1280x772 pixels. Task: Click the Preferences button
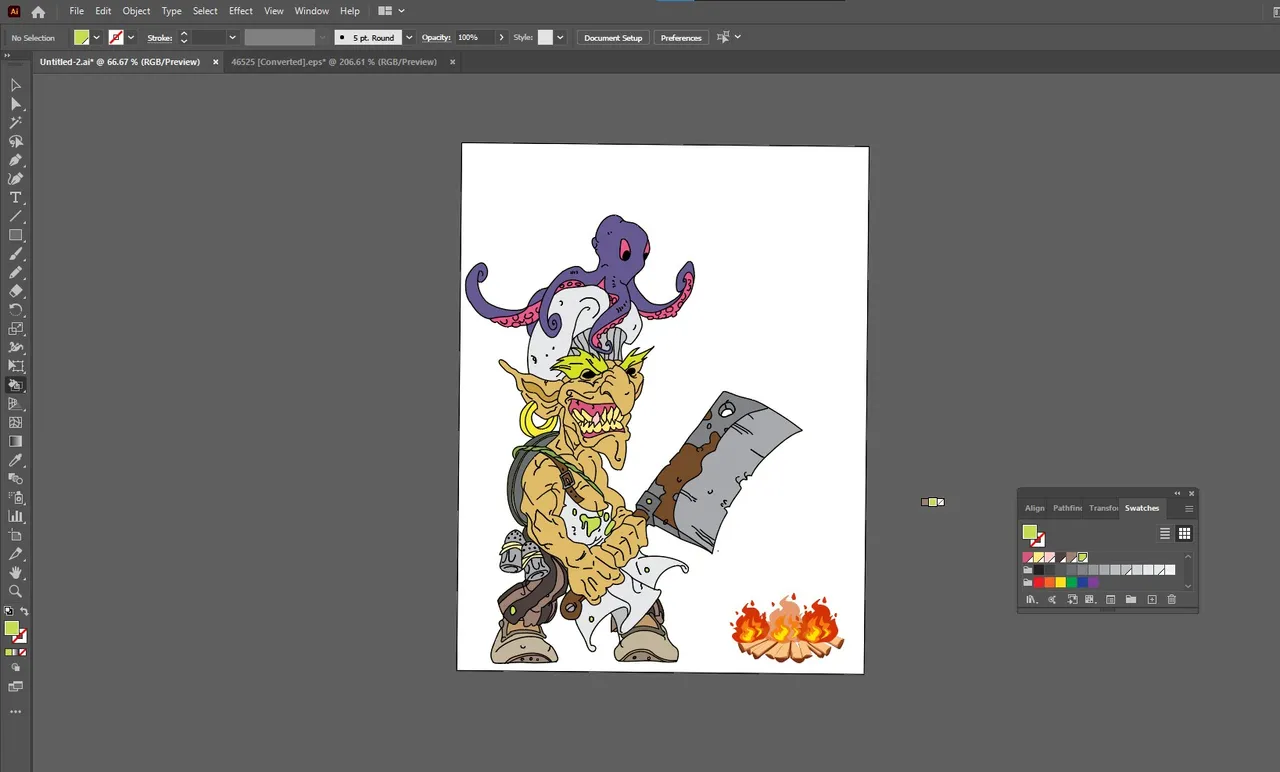point(681,37)
